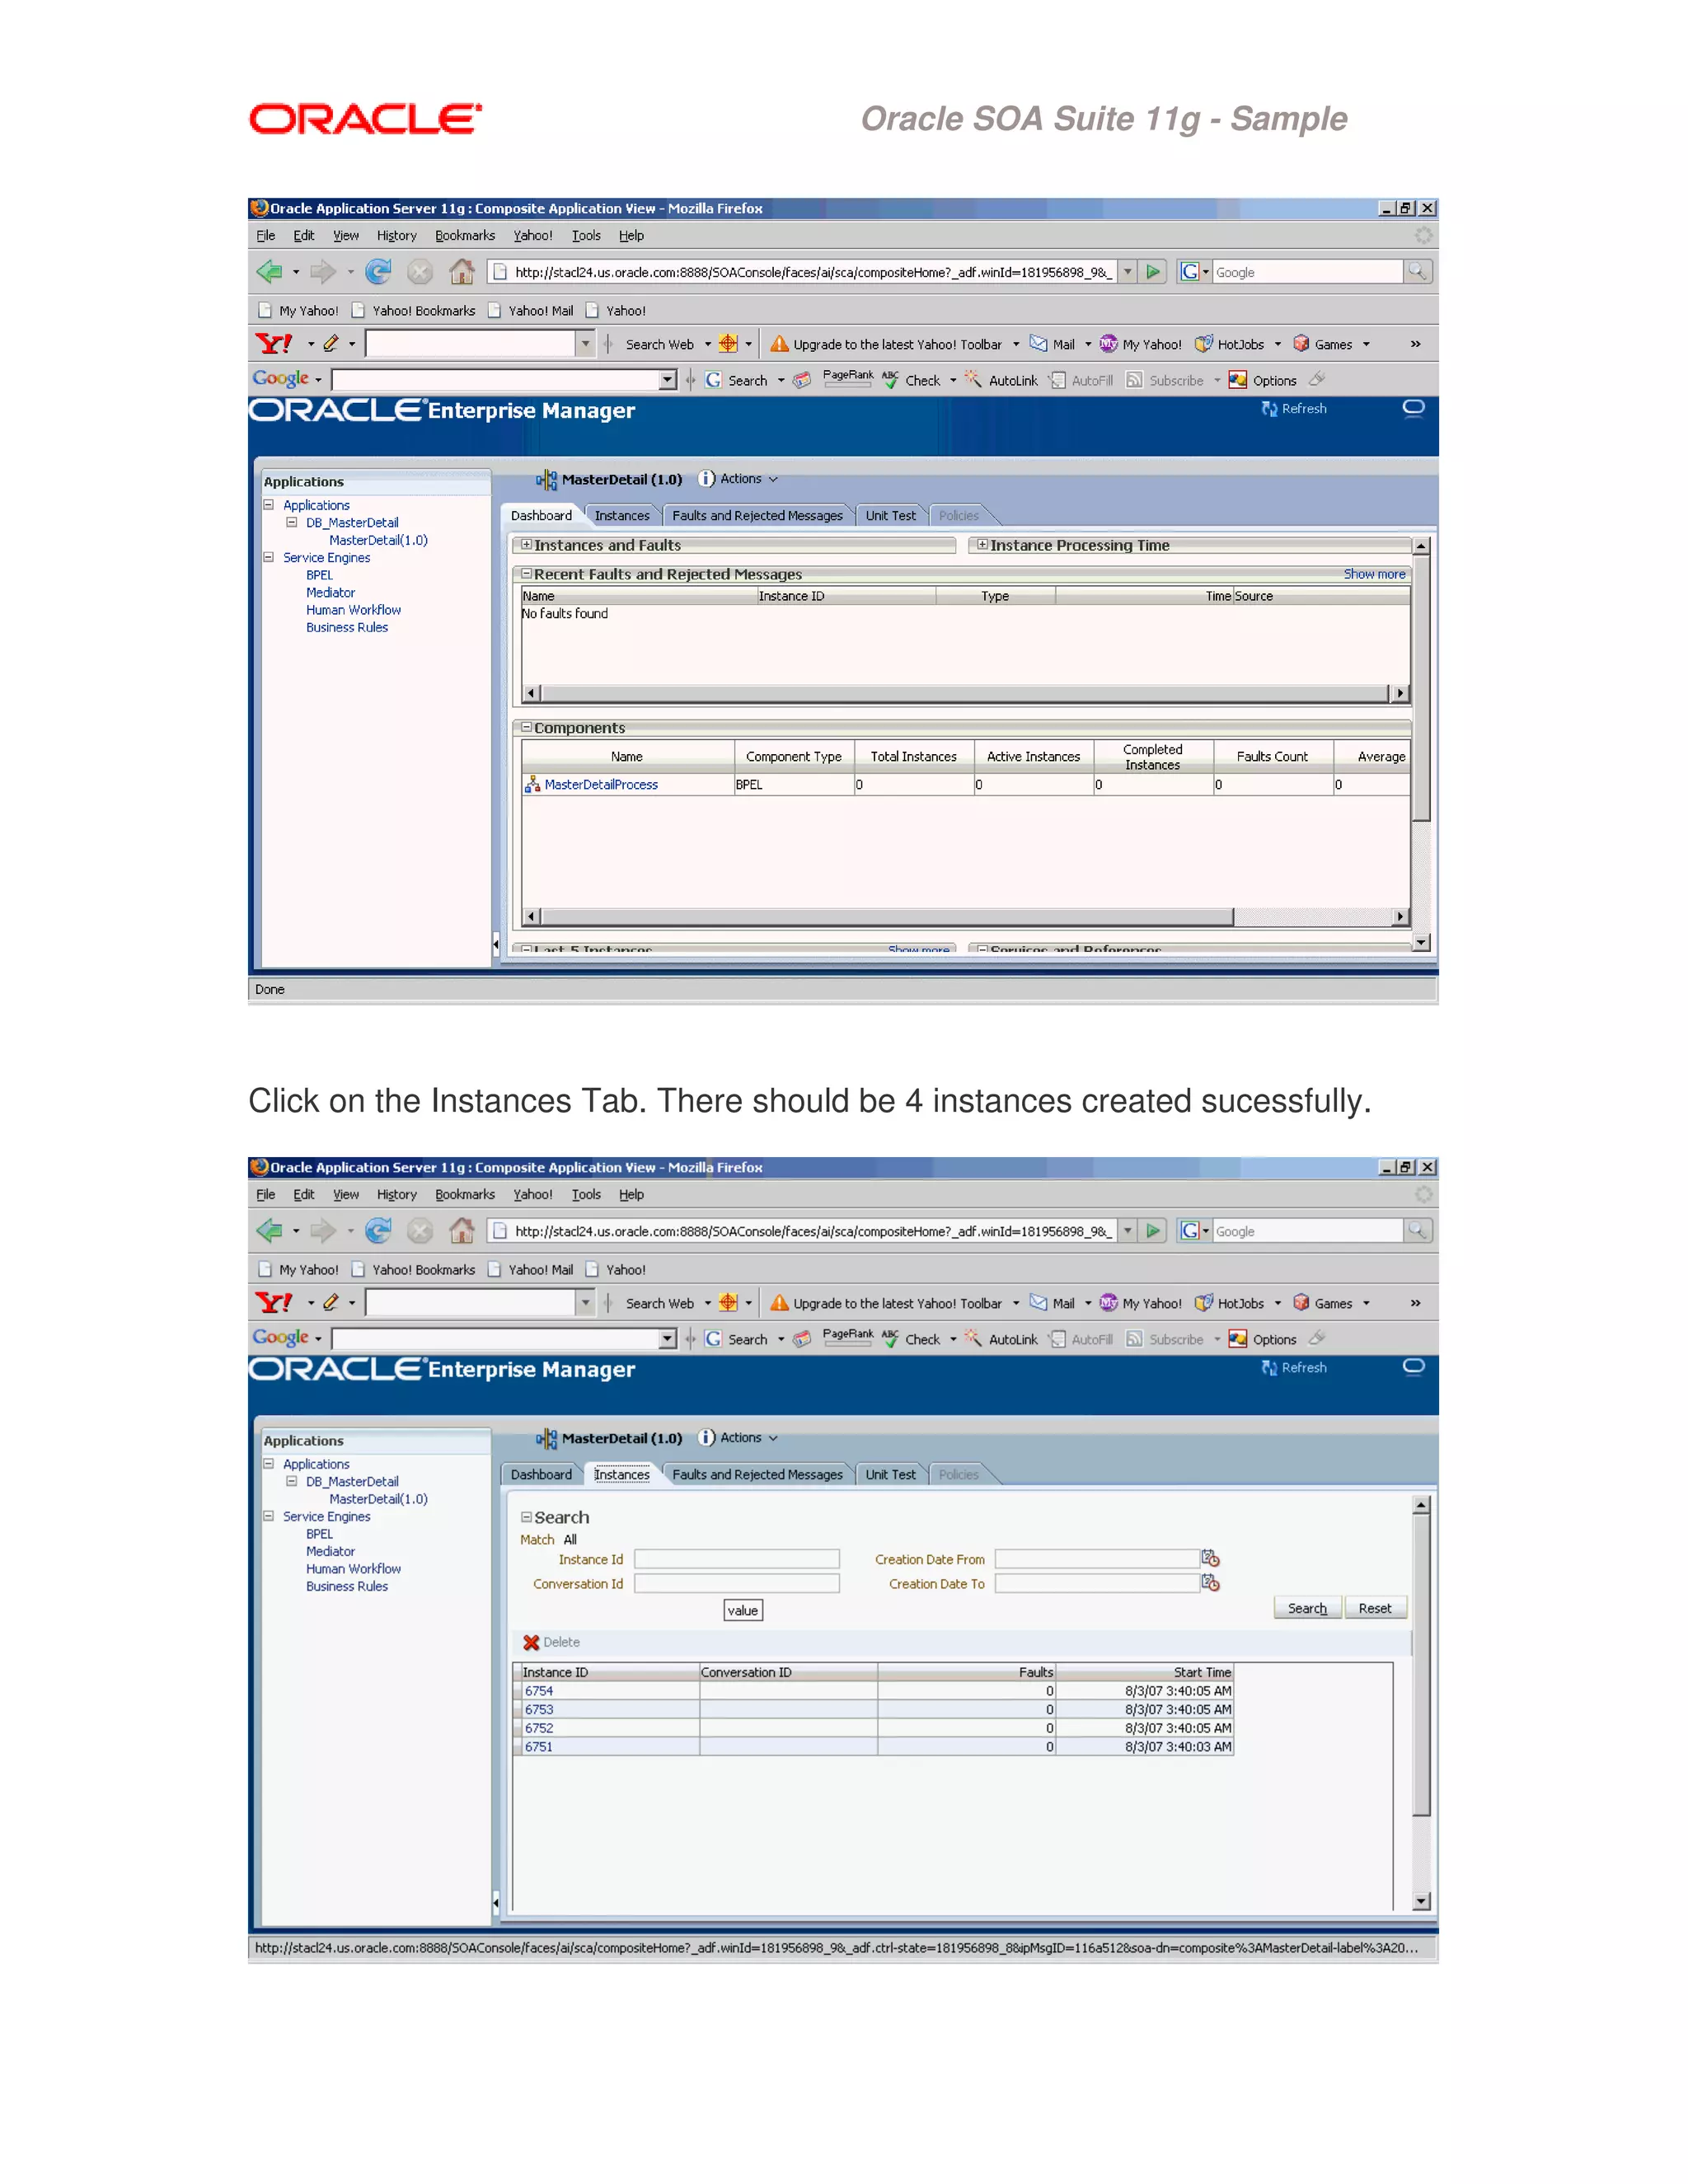The height and width of the screenshot is (2184, 1688).
Task: Click Creation Date To calendar icon
Action: pyautogui.click(x=1210, y=1582)
